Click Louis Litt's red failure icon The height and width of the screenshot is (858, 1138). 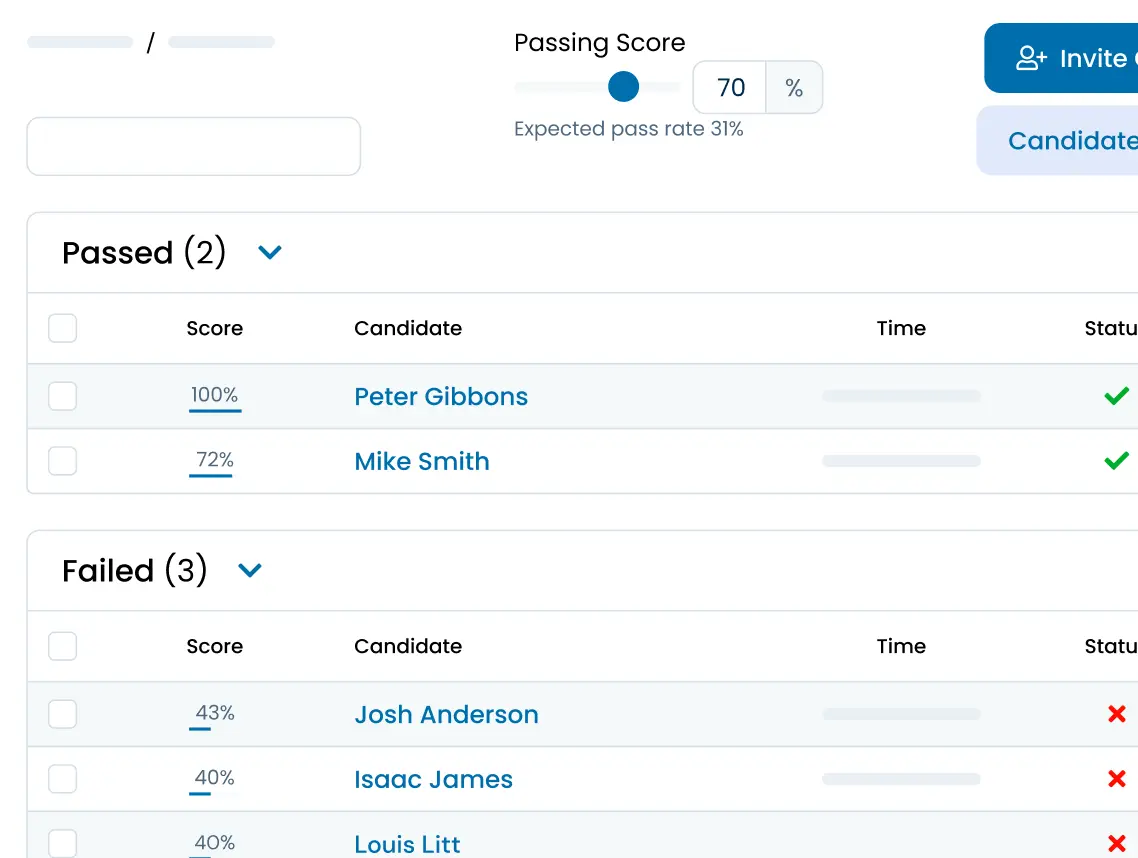point(1117,842)
